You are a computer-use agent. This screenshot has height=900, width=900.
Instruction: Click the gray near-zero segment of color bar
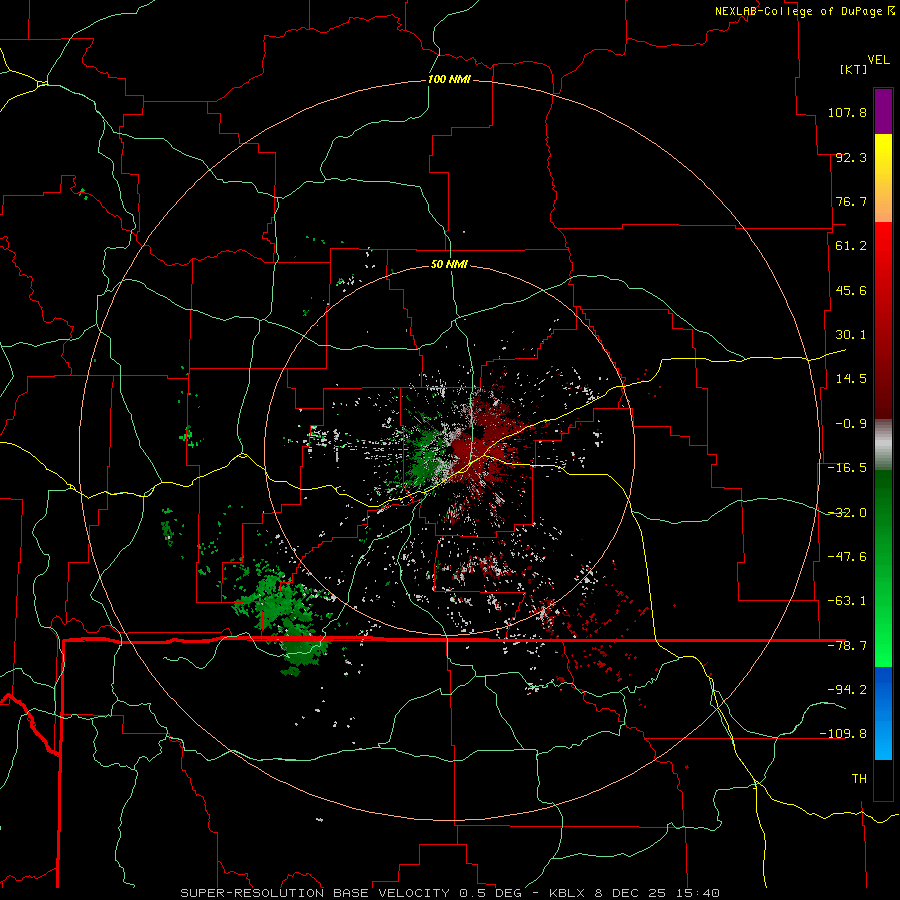coord(883,444)
